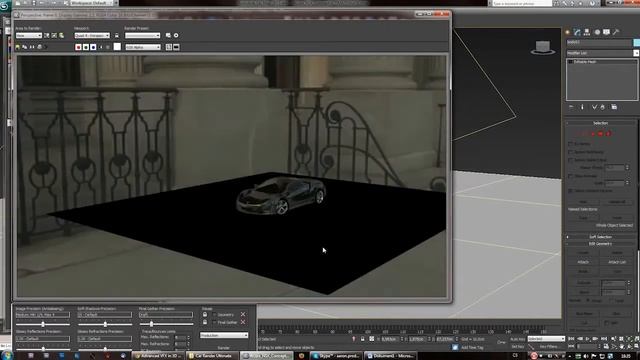Image resolution: width=640 pixels, height=360 pixels.
Task: Click the Toggle UI Overlay icon
Action: [169, 47]
